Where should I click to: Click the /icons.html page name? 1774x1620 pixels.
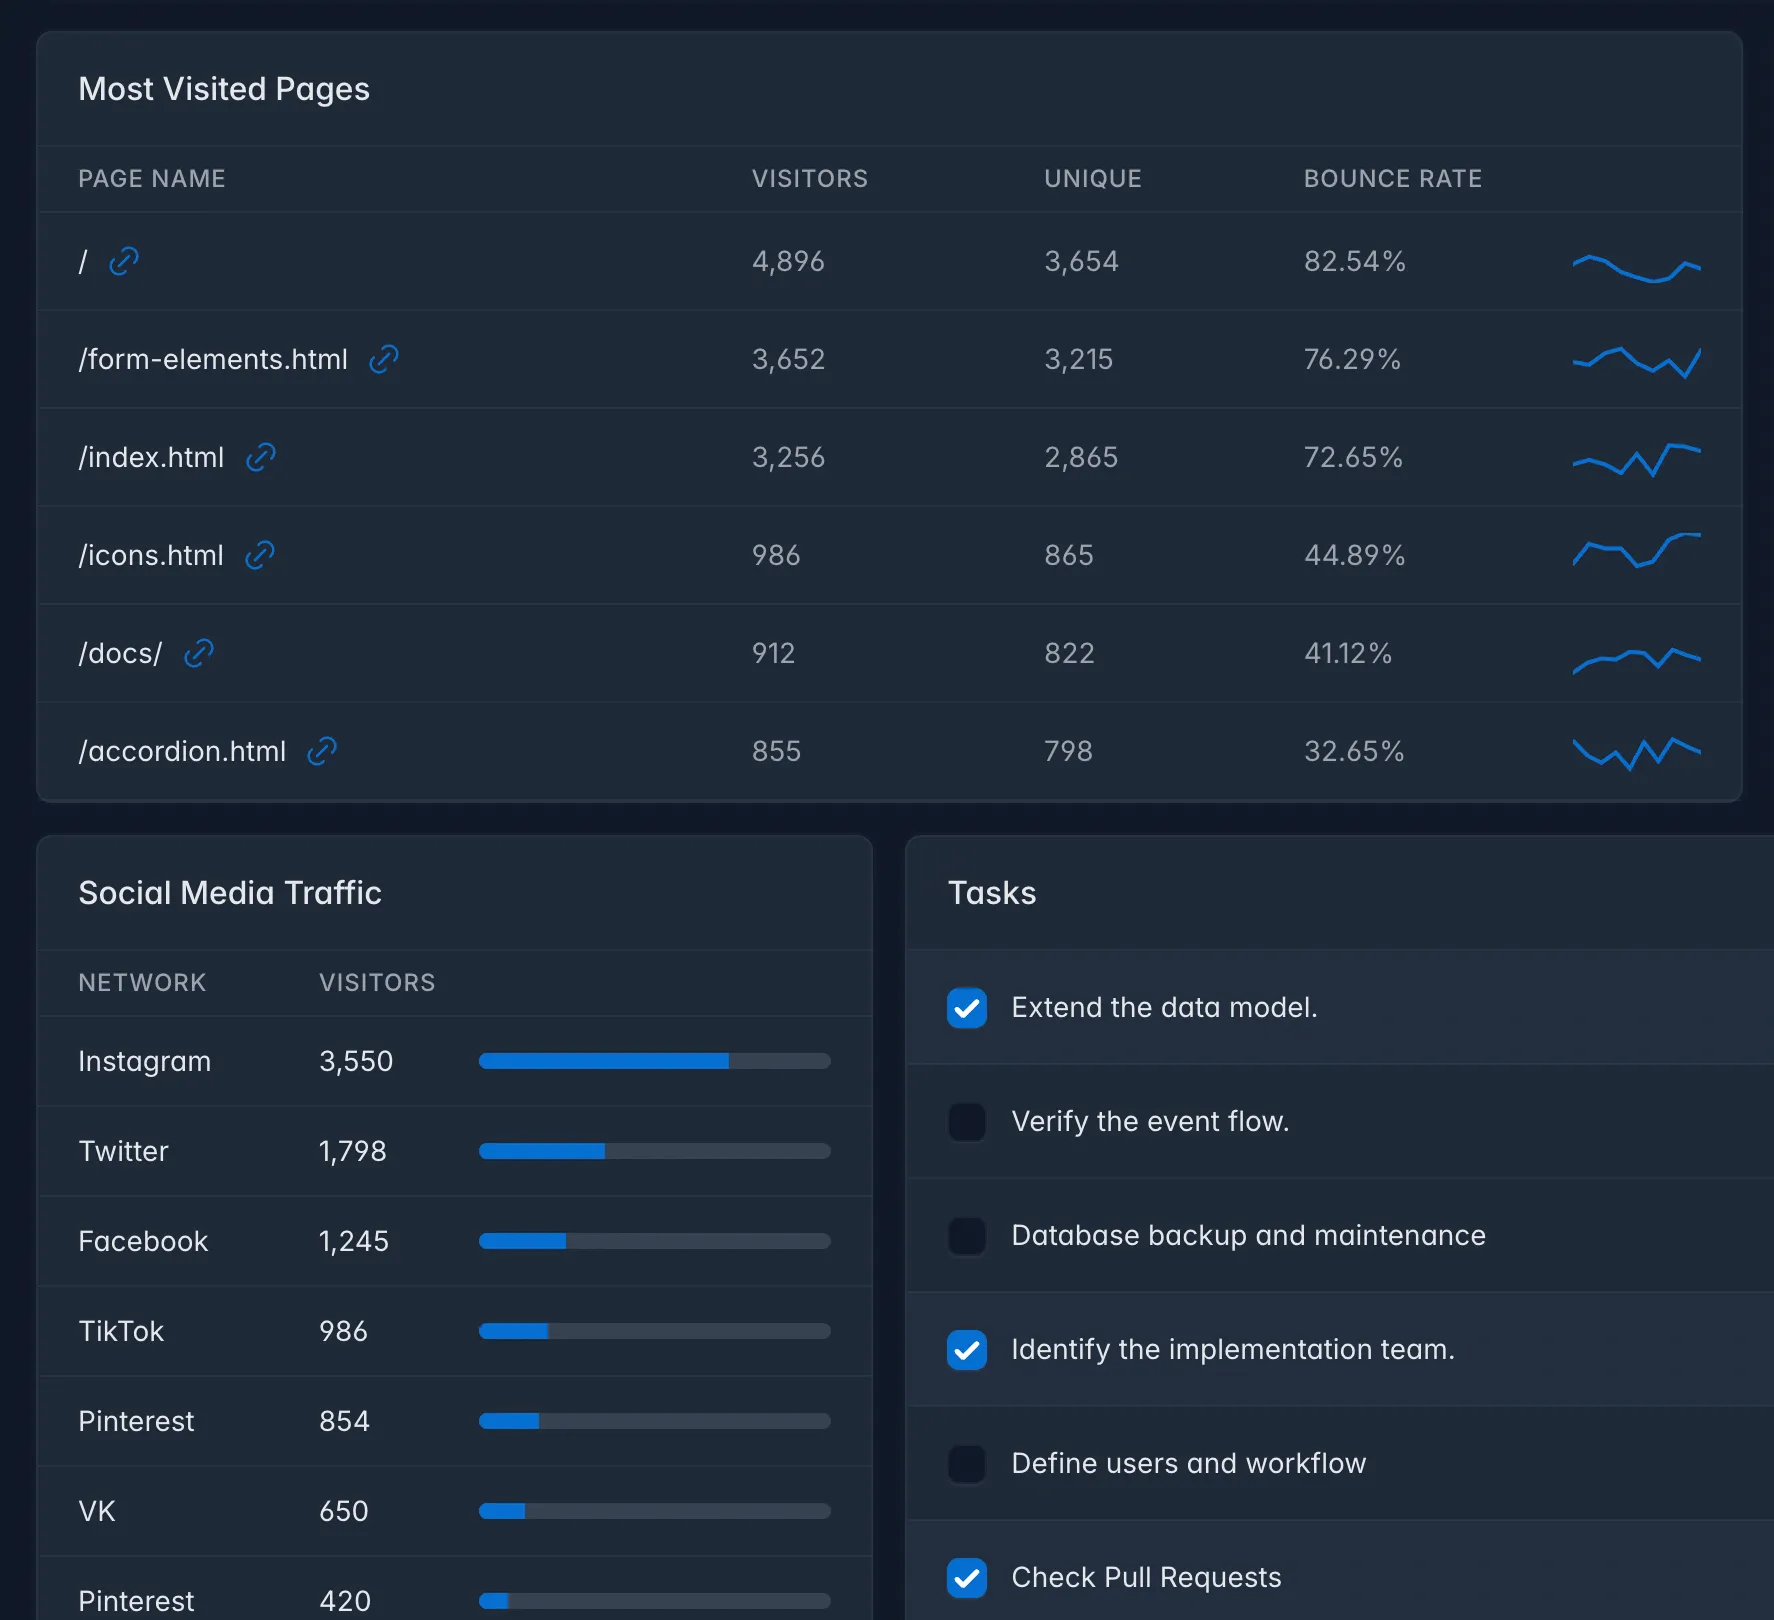point(151,555)
